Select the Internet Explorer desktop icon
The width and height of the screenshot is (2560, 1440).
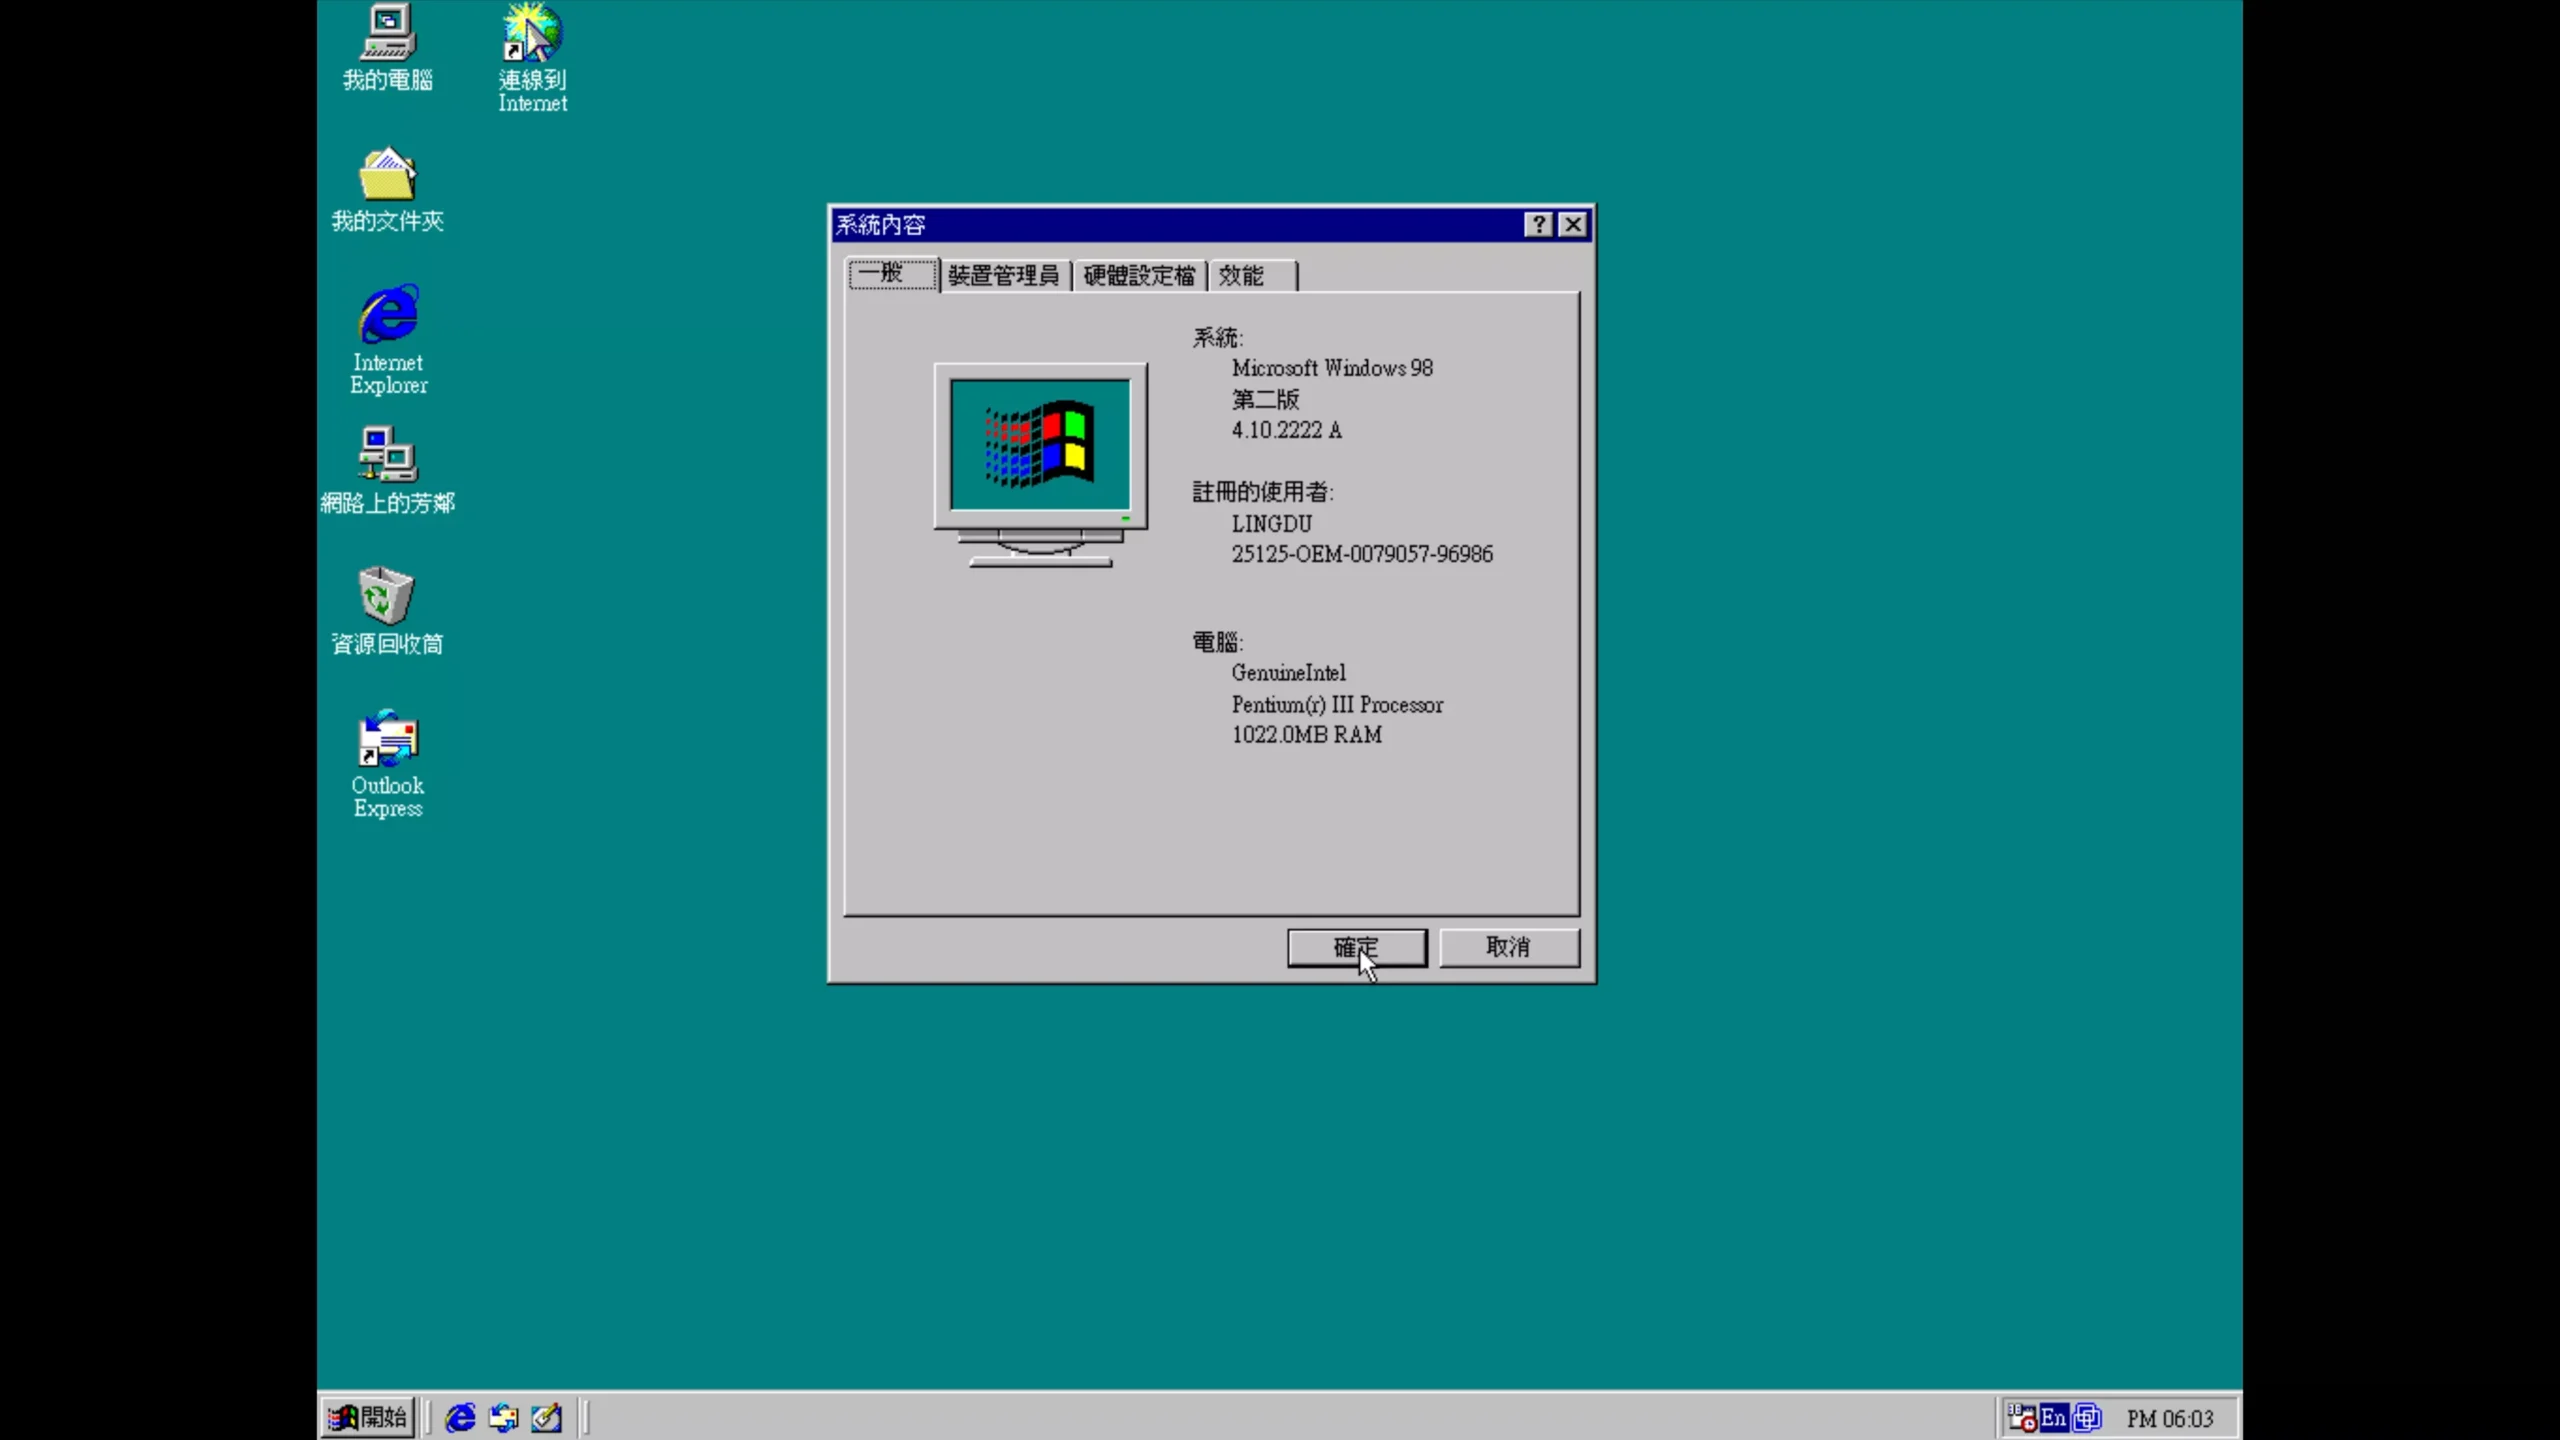pos(388,340)
